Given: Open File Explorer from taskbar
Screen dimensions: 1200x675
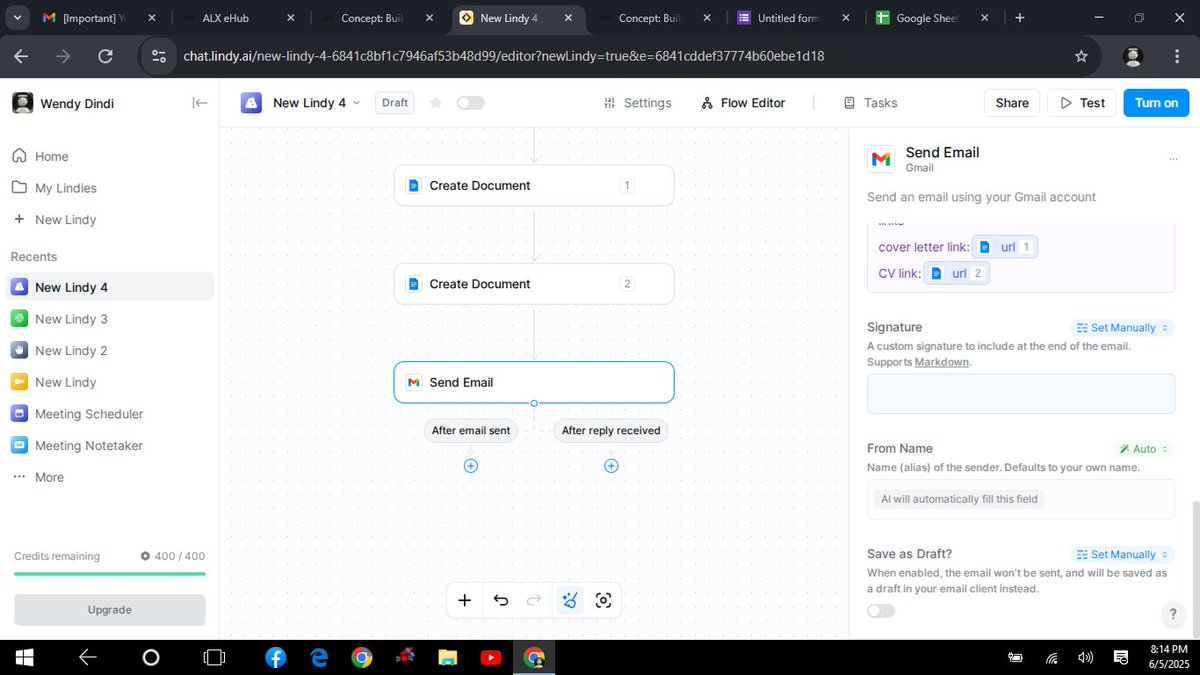Looking at the screenshot, I should (447, 657).
